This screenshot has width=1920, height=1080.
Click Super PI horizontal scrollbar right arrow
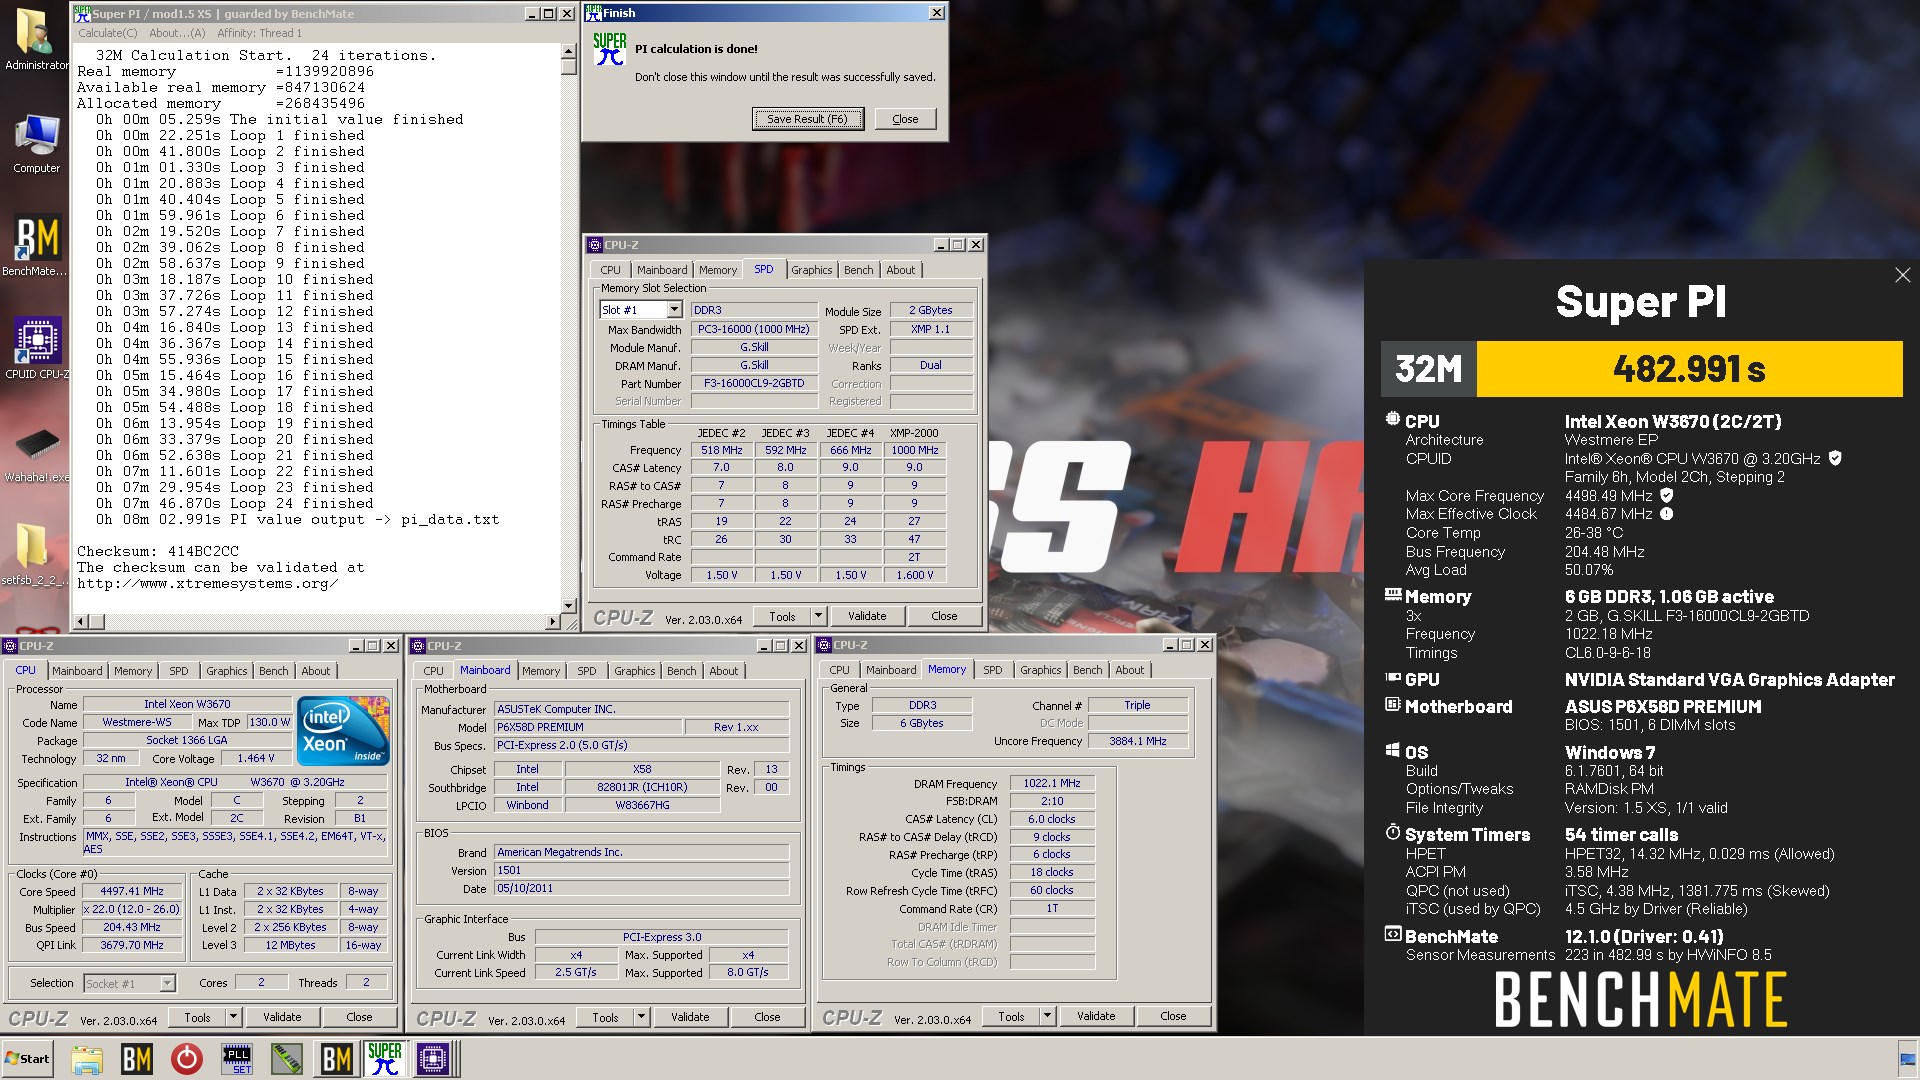[552, 622]
